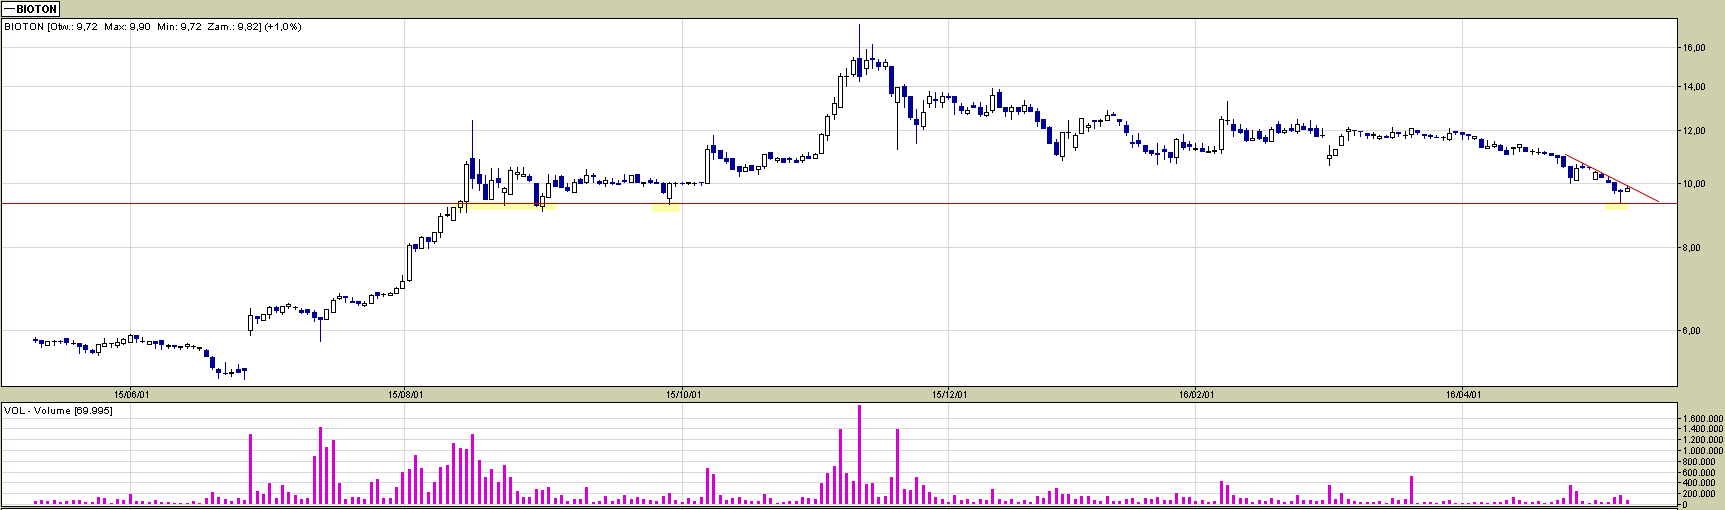Select the 15/08/01 date marker
This screenshot has width=1725, height=510.
pyautogui.click(x=405, y=395)
